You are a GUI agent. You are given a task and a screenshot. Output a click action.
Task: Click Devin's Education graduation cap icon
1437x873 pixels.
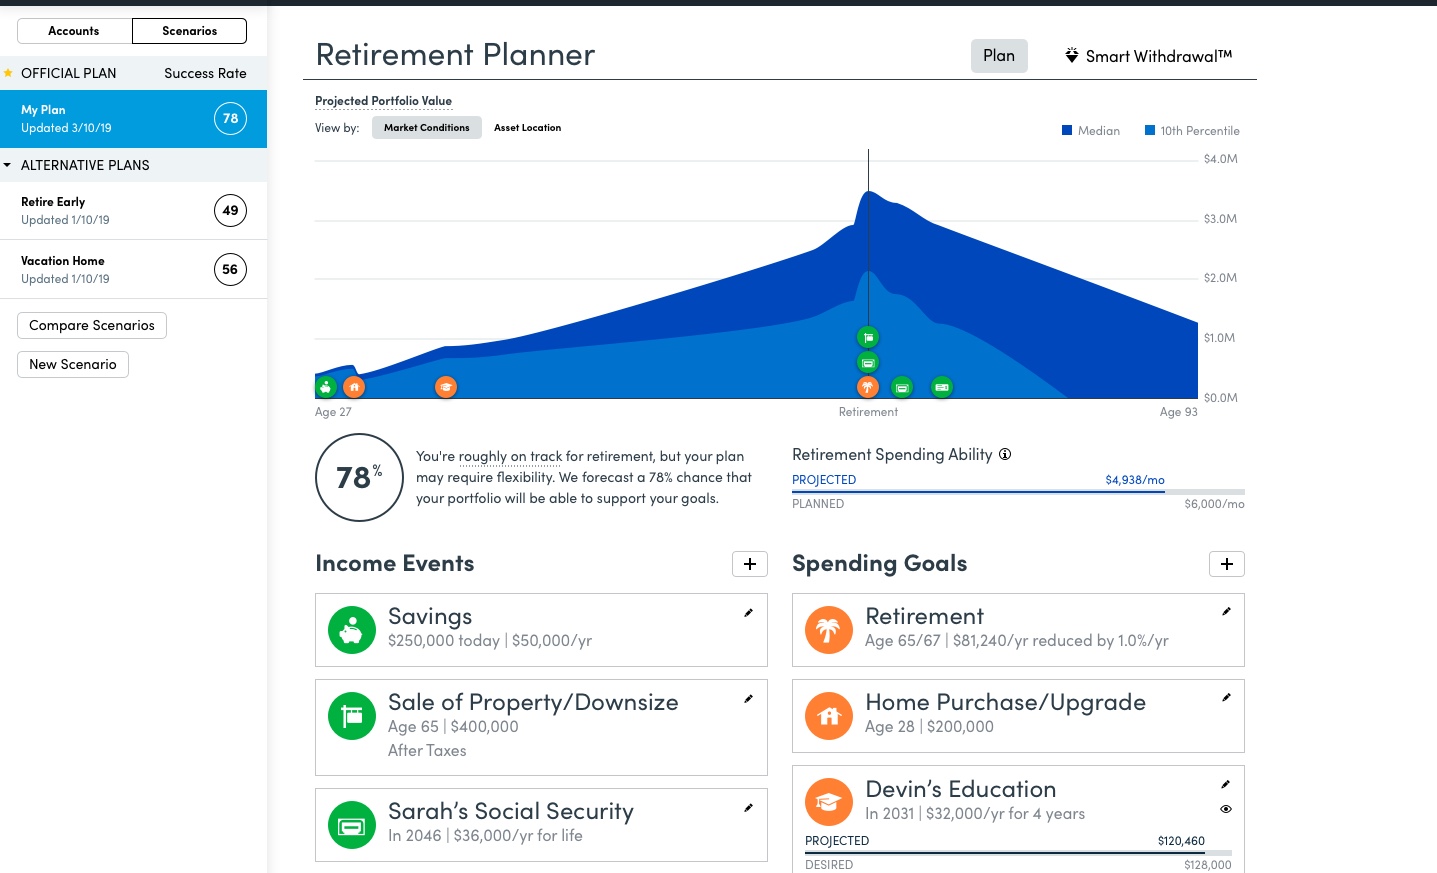point(828,802)
